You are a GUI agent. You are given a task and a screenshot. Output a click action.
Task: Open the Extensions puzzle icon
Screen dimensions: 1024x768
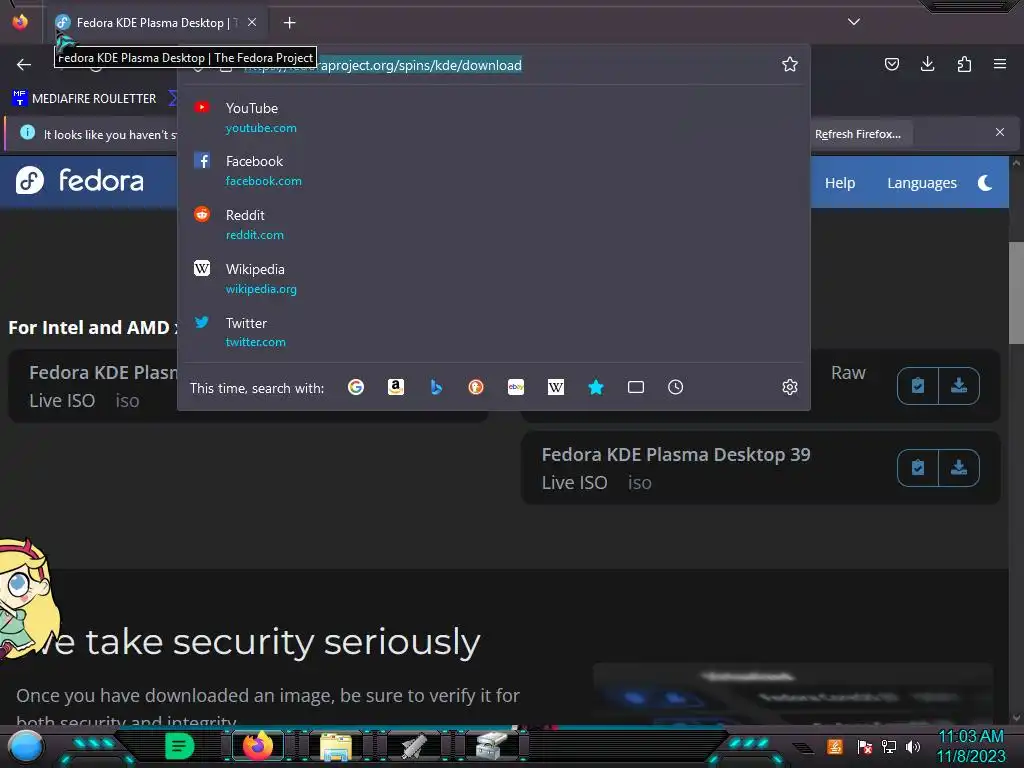click(x=964, y=64)
